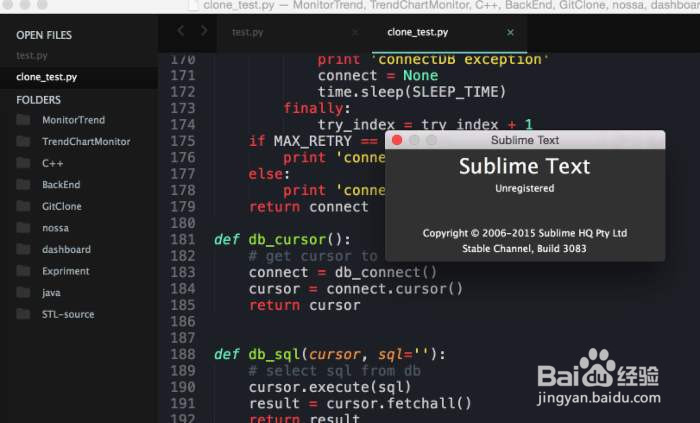The height and width of the screenshot is (423, 700).
Task: Click the MonitorTrend folder icon
Action: tap(23, 120)
